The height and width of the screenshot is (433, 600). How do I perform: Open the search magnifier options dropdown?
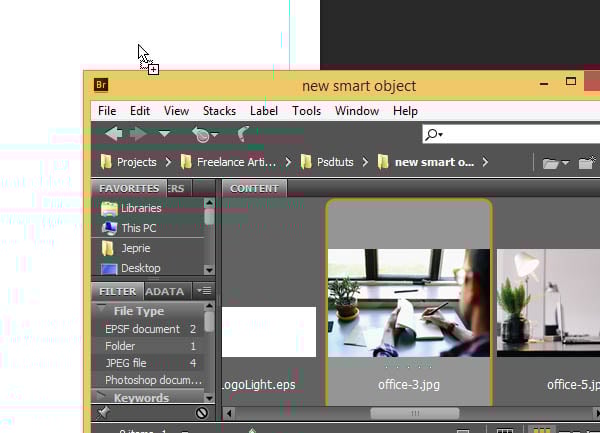click(x=434, y=134)
